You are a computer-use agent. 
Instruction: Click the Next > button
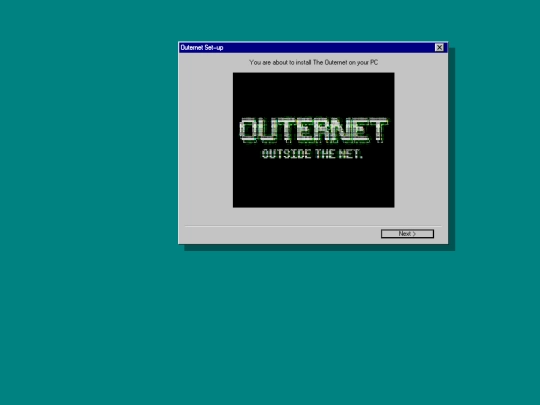point(407,234)
